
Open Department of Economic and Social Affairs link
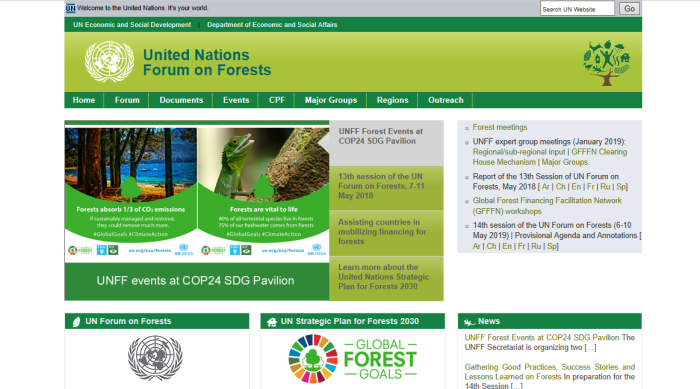(x=272, y=25)
